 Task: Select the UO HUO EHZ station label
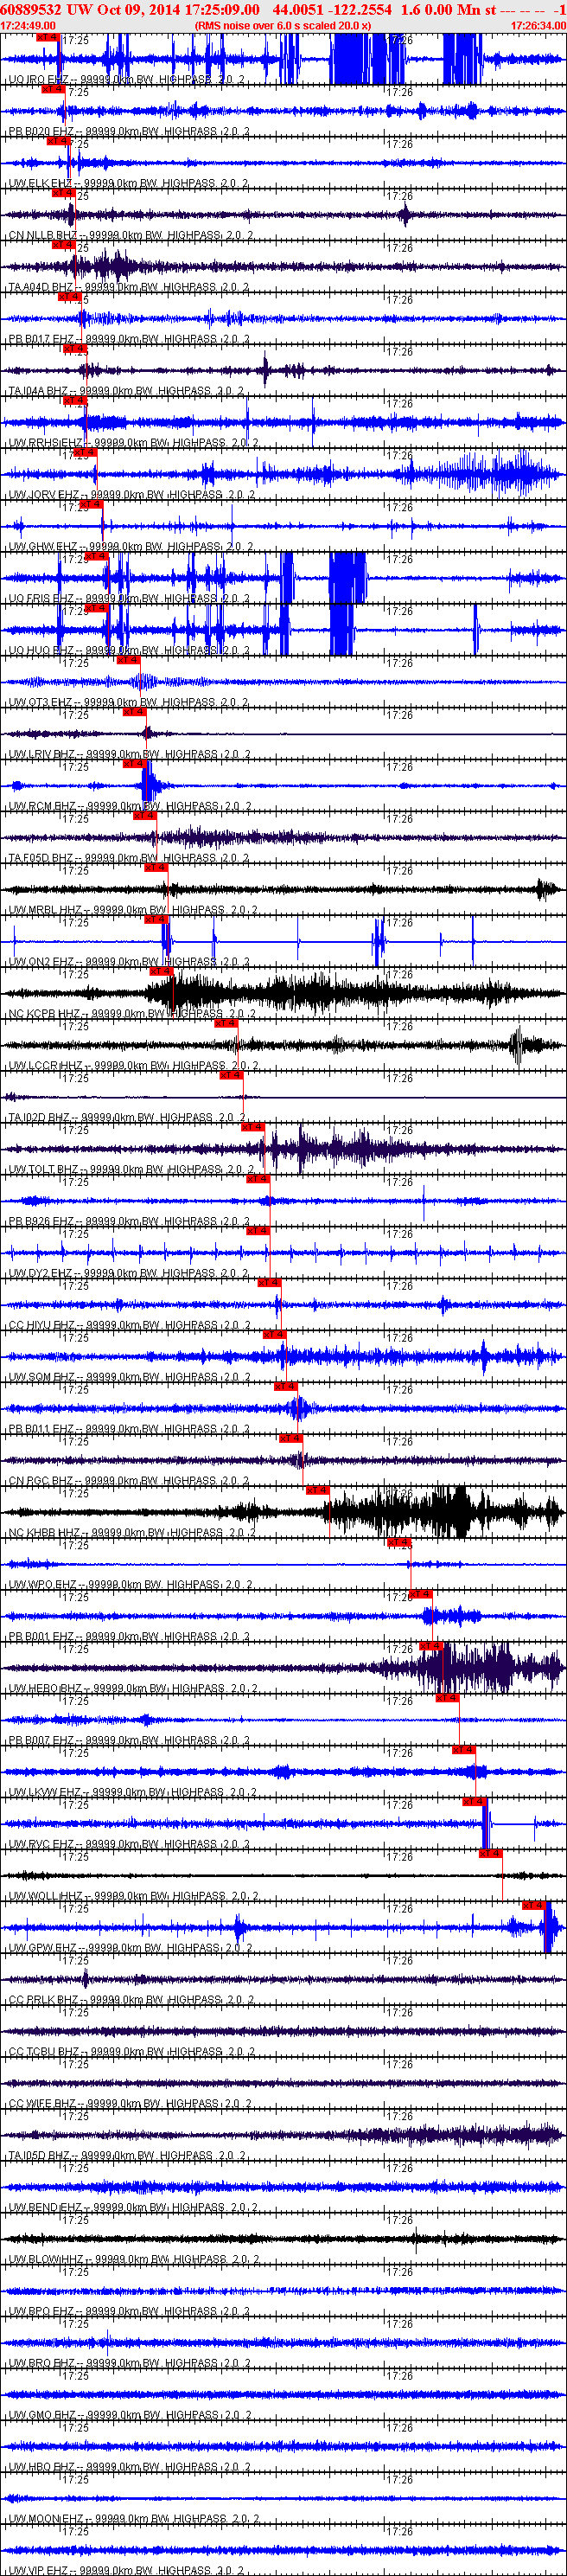coord(129,651)
